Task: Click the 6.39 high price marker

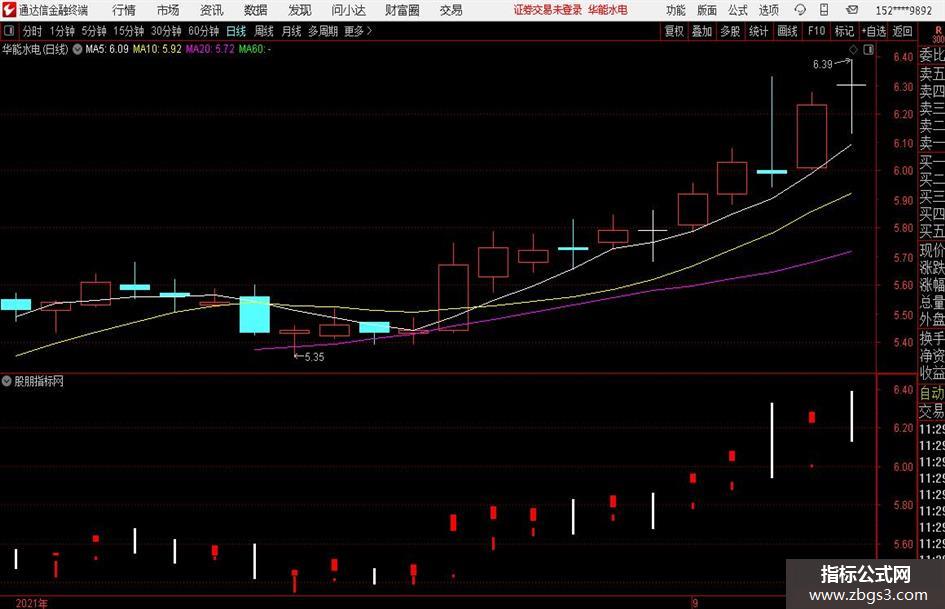Action: (823, 65)
